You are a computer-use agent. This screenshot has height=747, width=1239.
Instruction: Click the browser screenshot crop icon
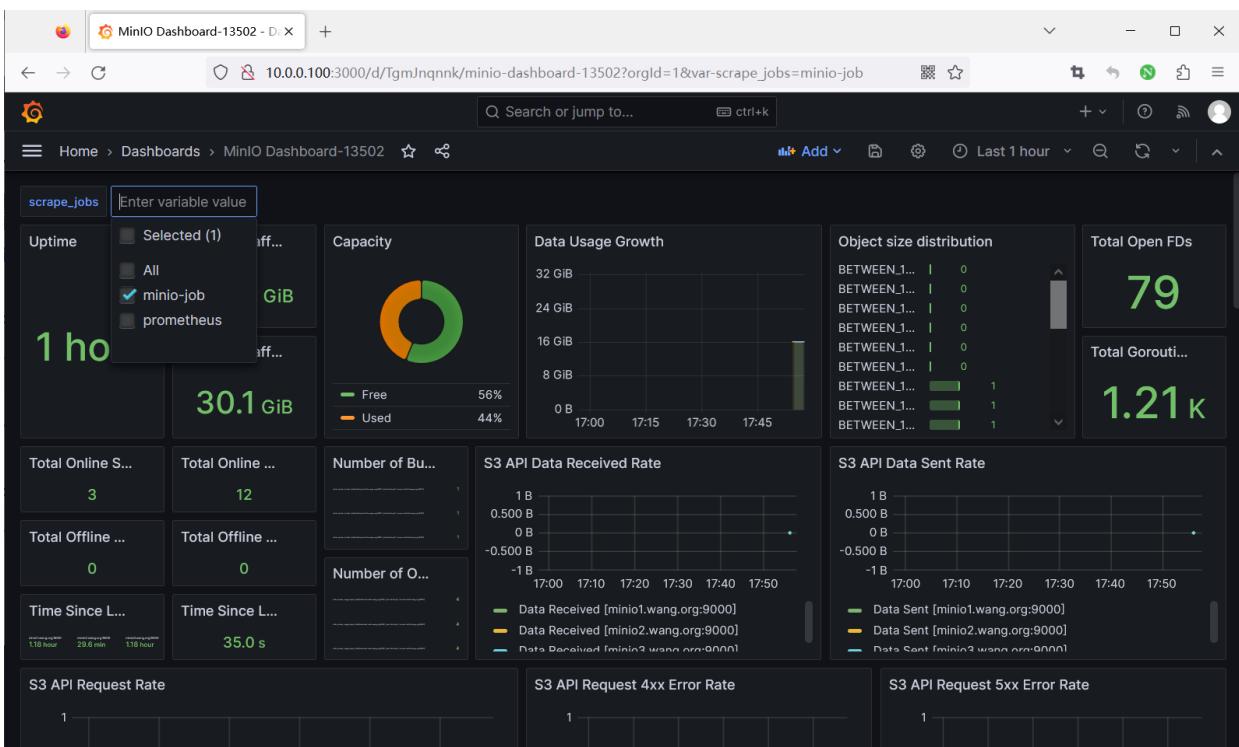click(x=1079, y=72)
